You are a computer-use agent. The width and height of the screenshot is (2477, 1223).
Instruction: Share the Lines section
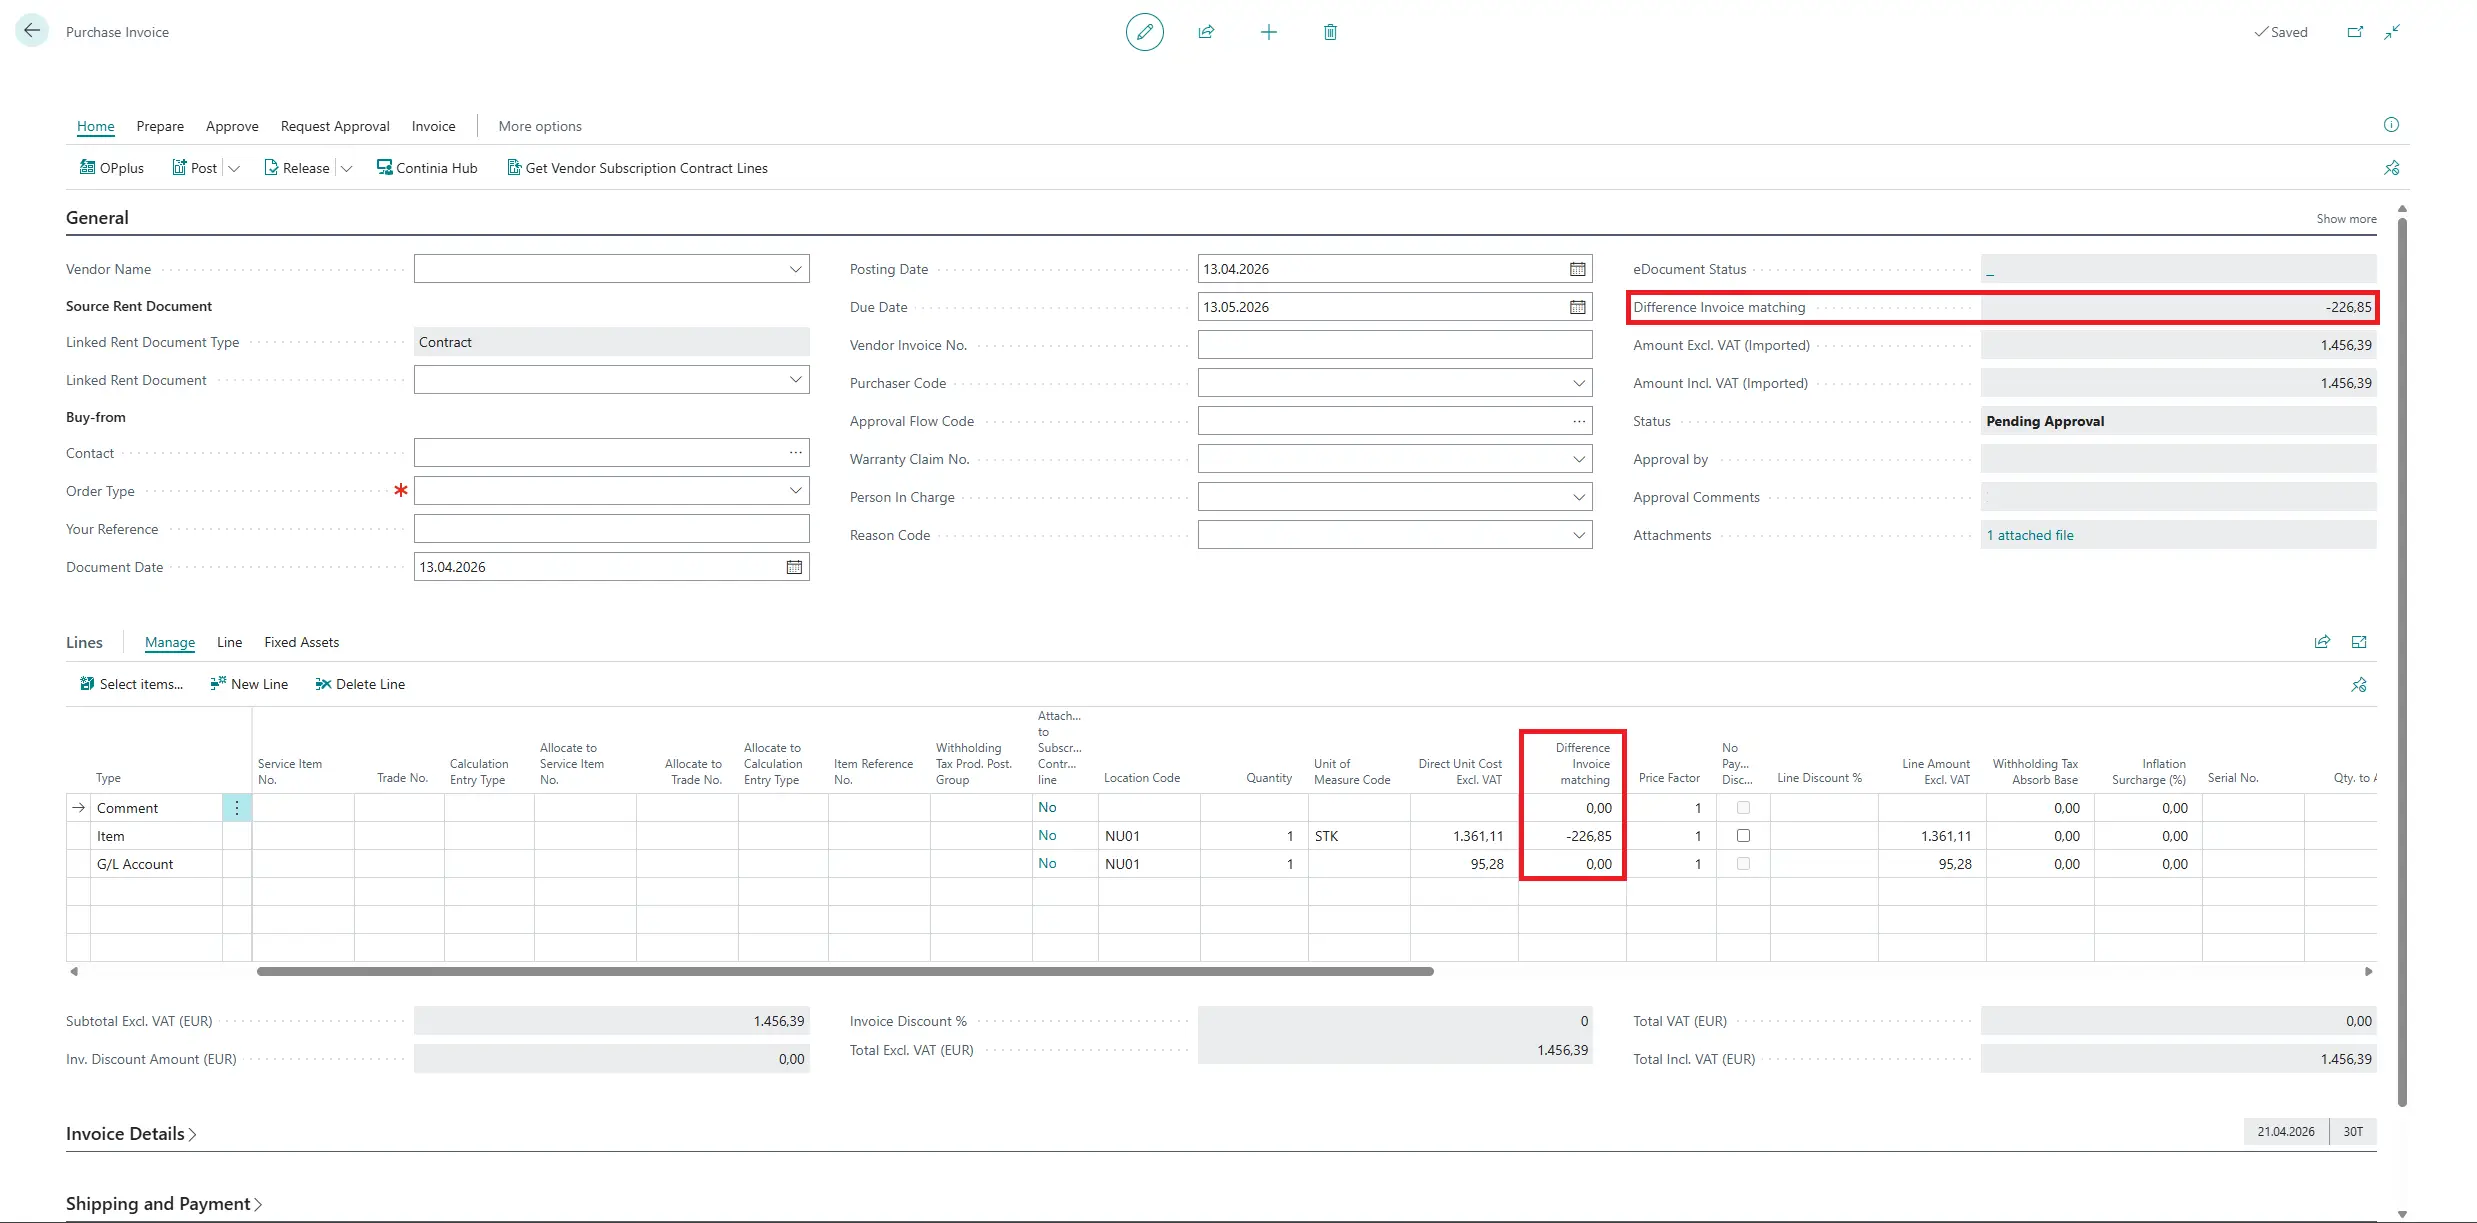click(2322, 642)
